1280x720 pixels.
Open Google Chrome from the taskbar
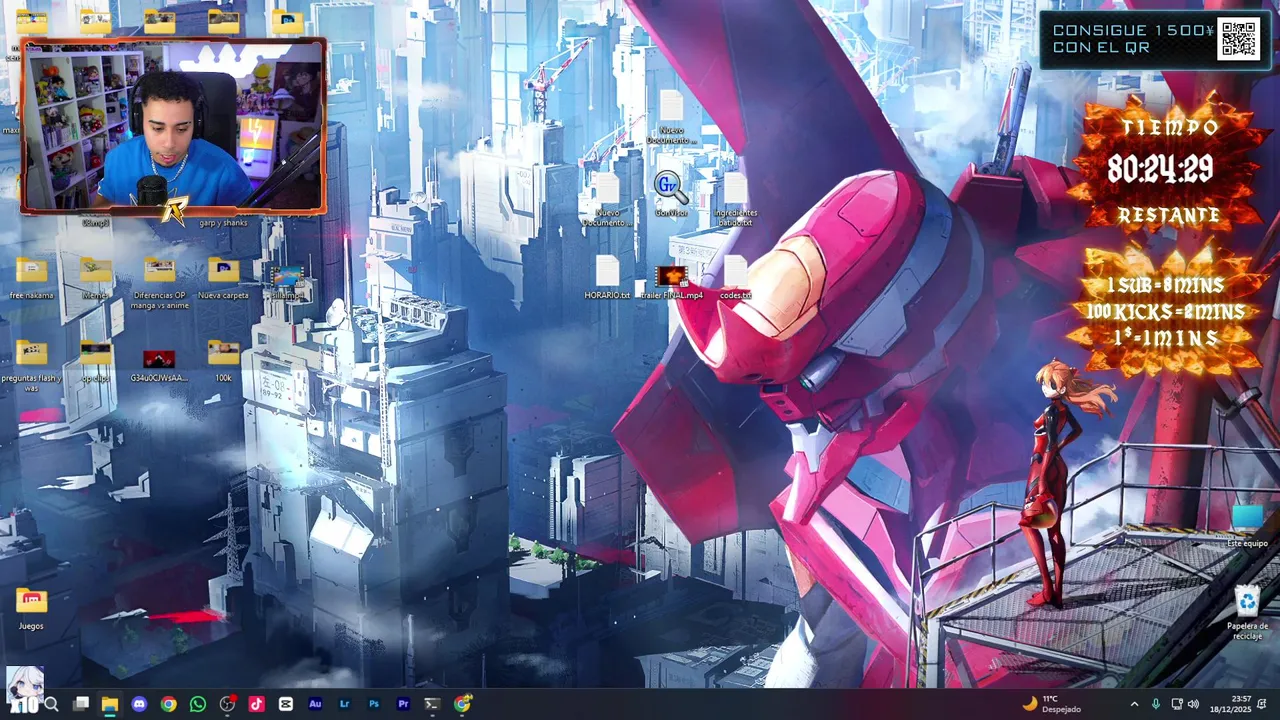168,704
